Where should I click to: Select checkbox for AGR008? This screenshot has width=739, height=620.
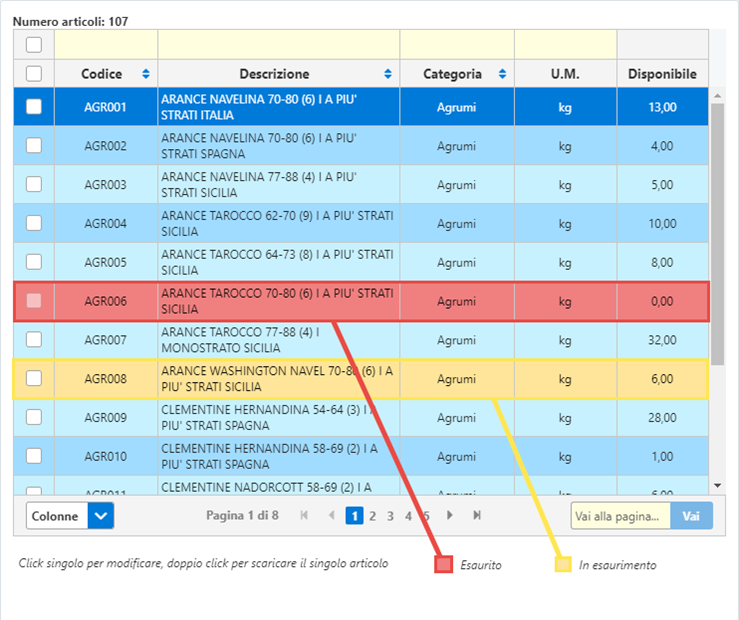point(34,378)
